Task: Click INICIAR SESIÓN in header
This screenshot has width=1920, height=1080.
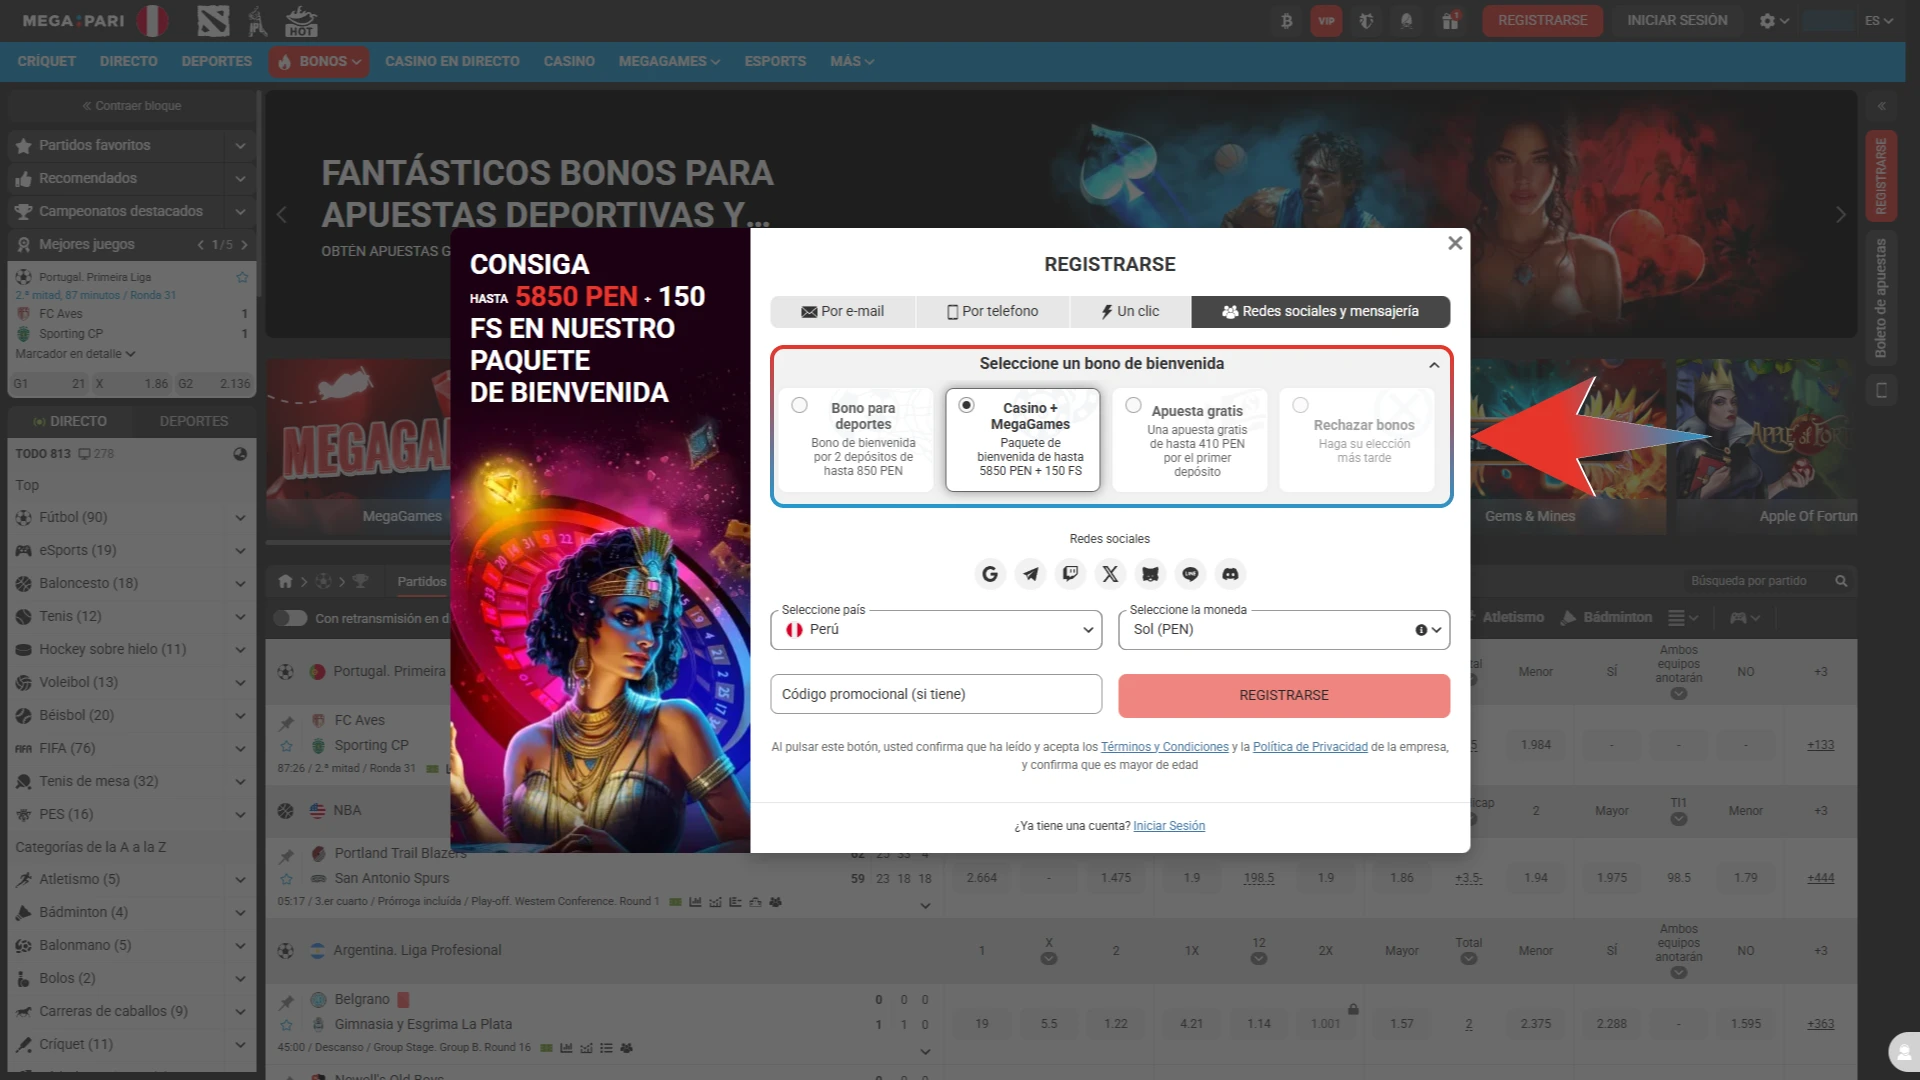Action: [x=1677, y=21]
